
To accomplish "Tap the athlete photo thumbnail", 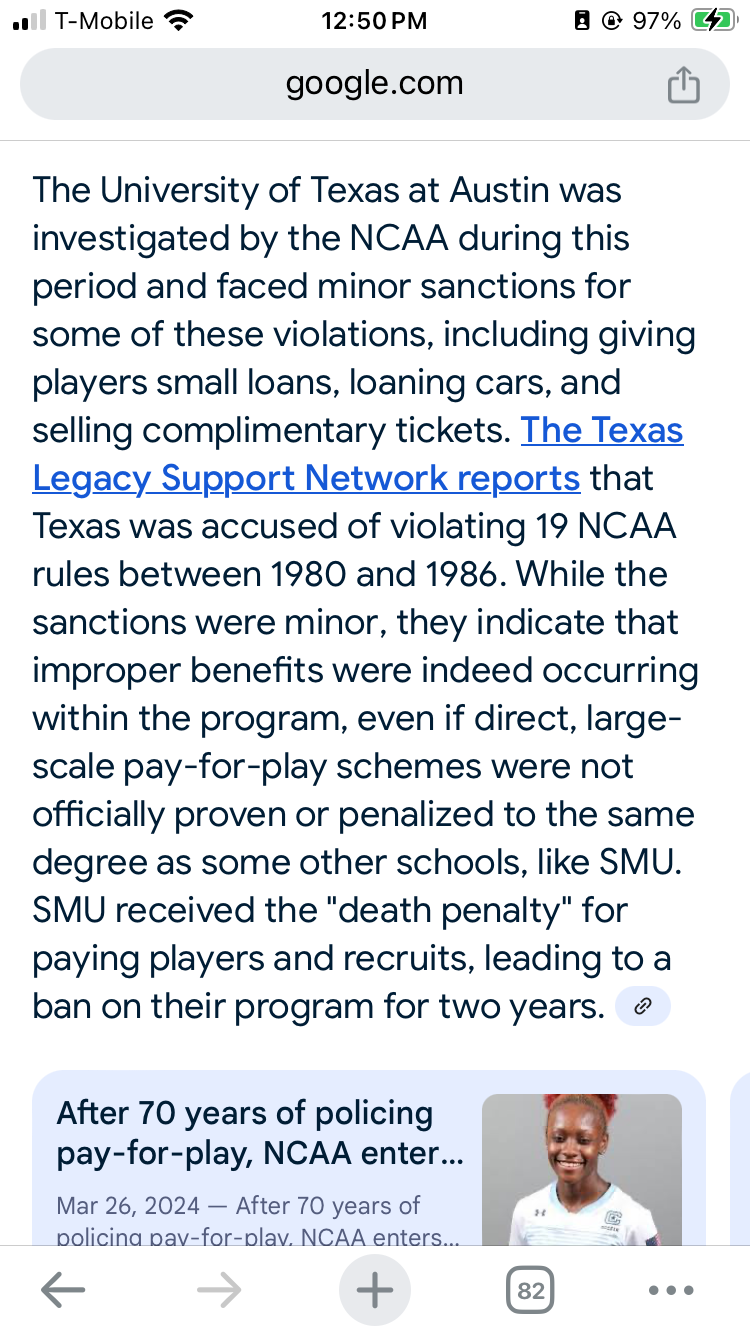I will pos(582,1170).
